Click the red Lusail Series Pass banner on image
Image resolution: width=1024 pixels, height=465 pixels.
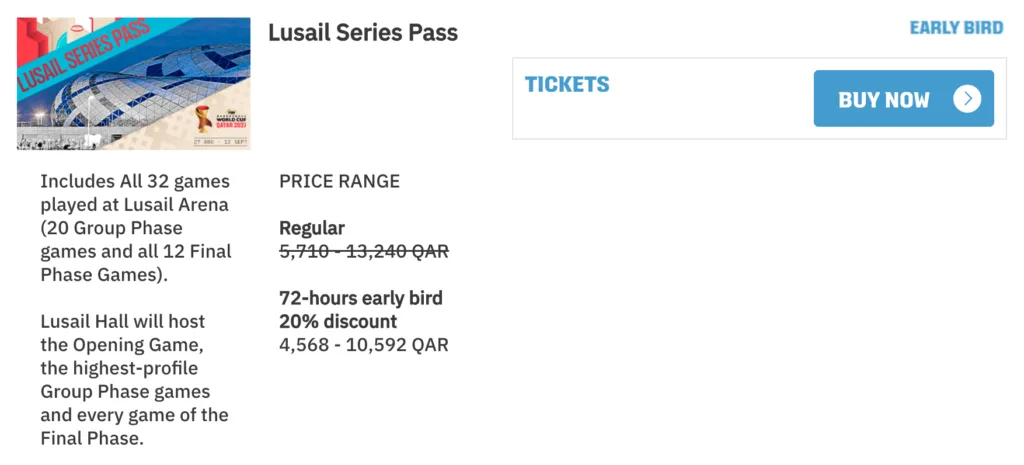85,56
